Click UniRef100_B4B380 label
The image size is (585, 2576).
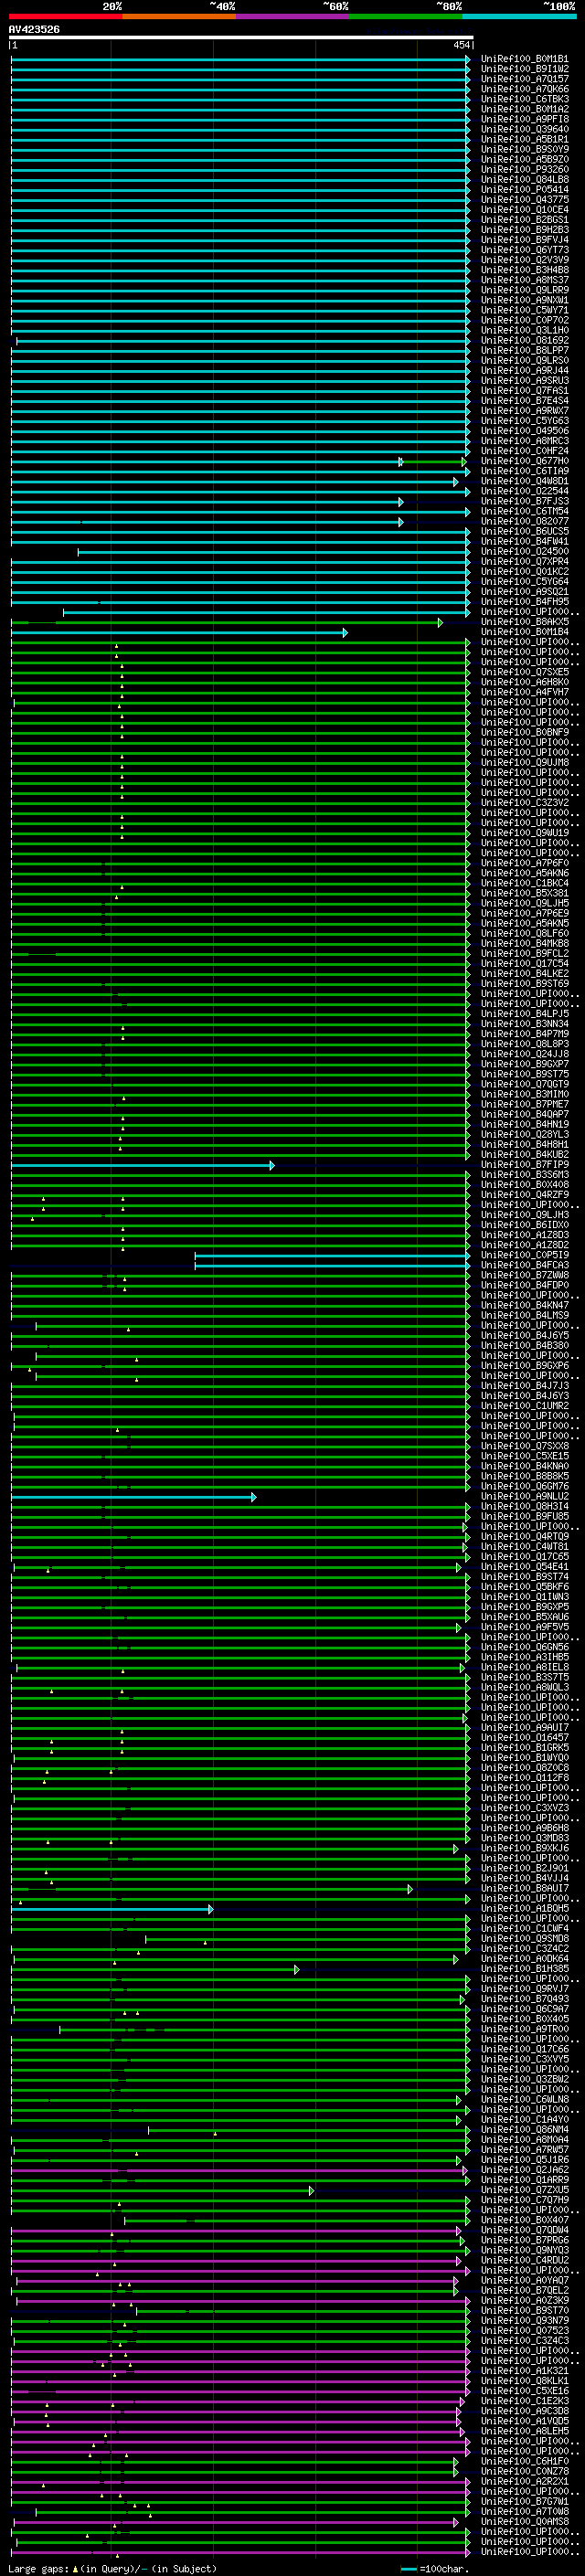point(525,1346)
